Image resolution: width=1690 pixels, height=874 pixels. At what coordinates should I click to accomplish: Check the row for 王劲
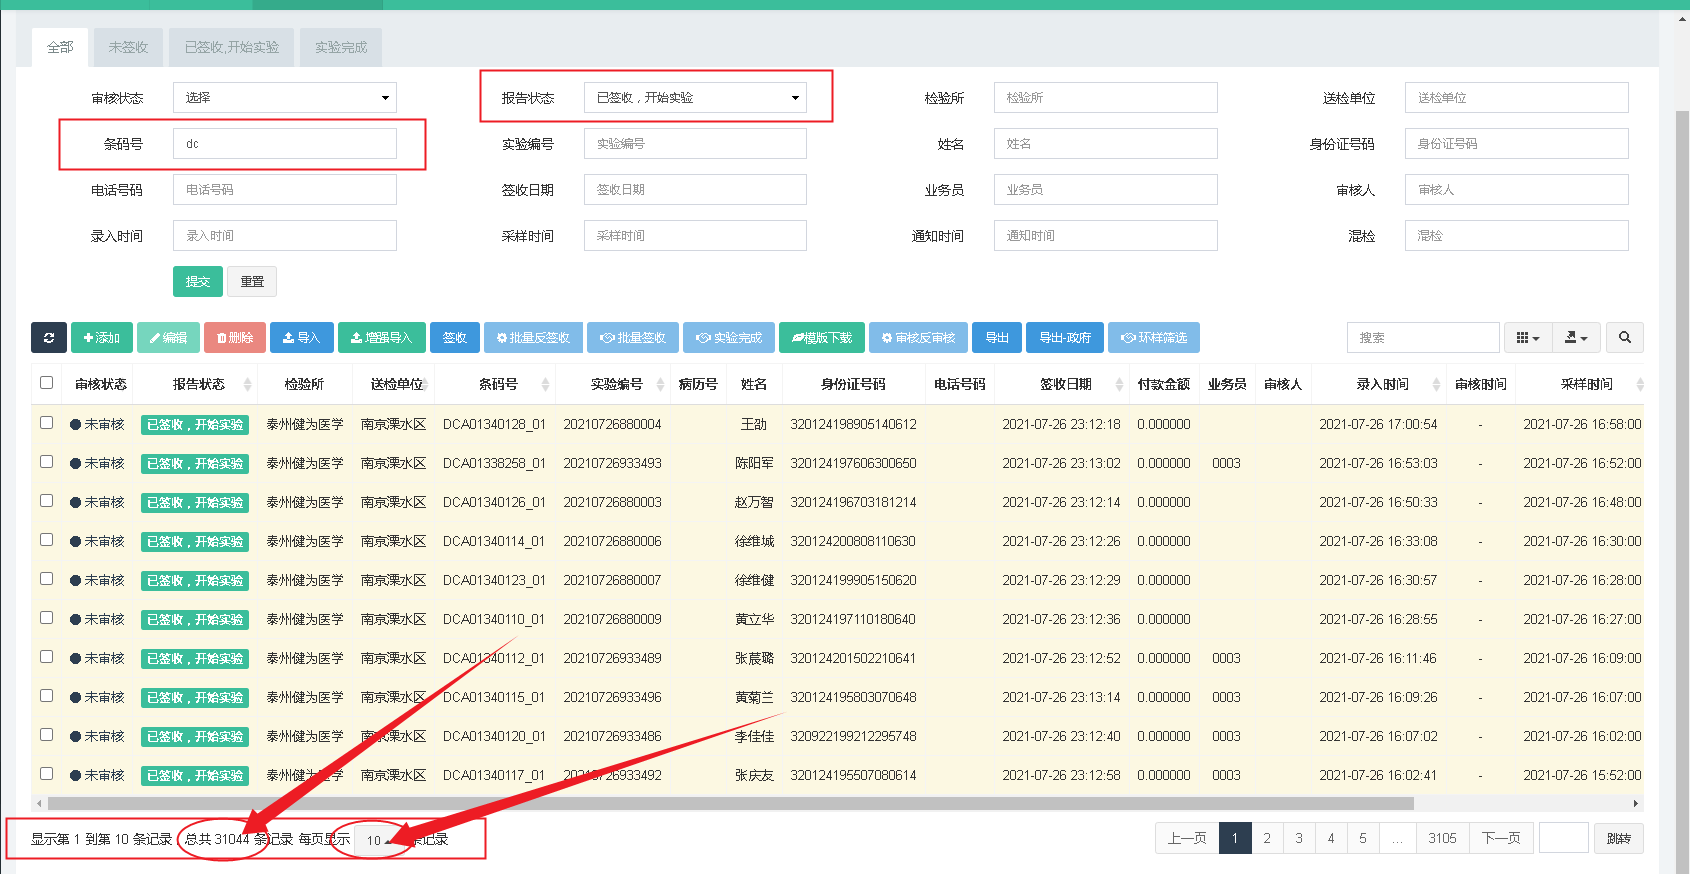[46, 422]
